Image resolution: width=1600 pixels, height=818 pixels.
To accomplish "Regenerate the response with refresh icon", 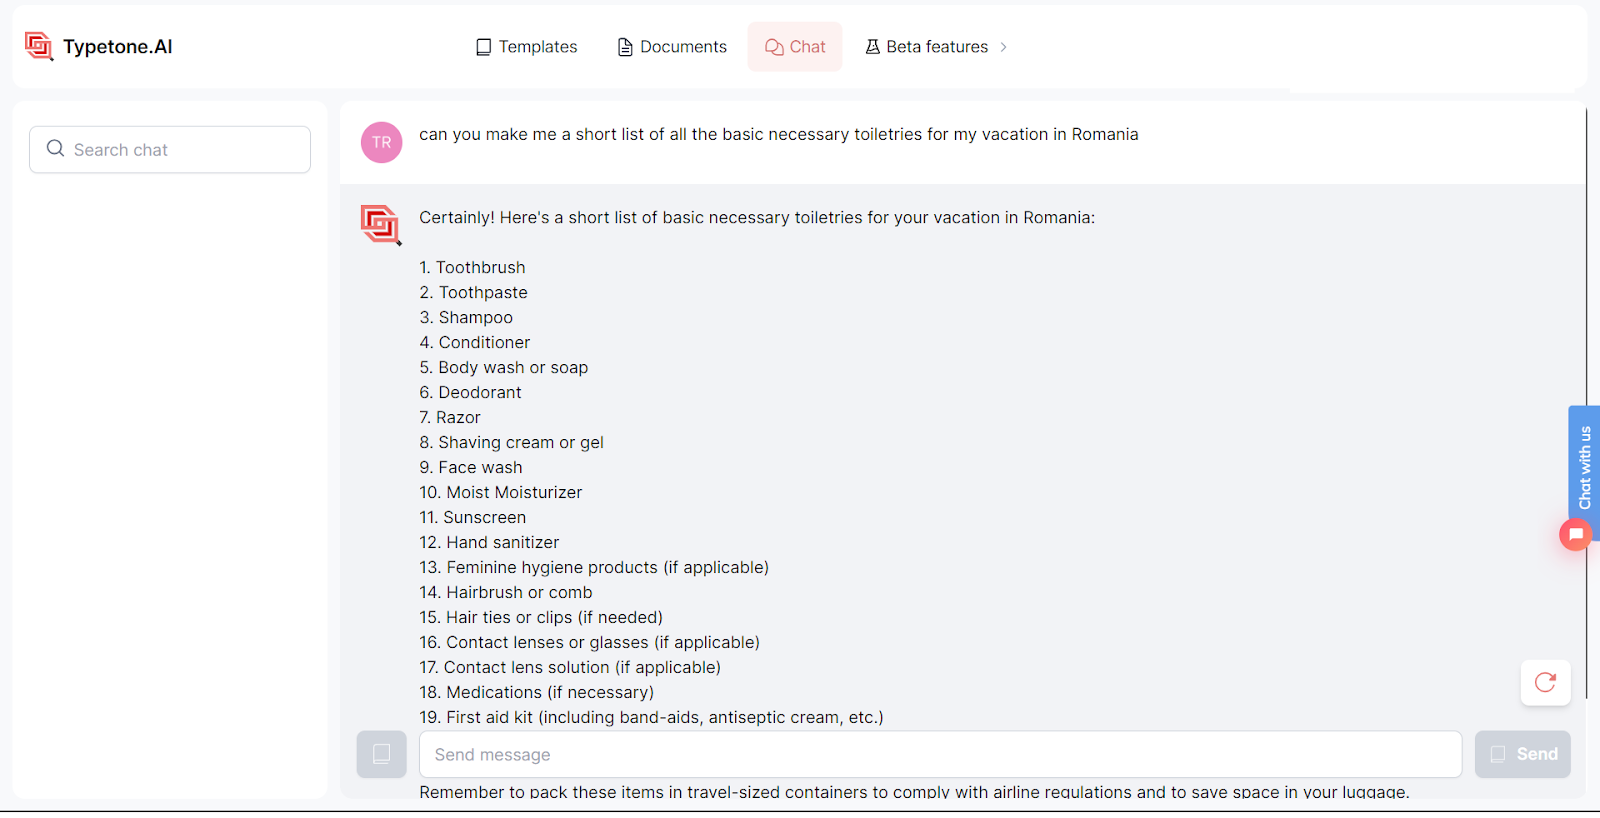I will pos(1545,683).
